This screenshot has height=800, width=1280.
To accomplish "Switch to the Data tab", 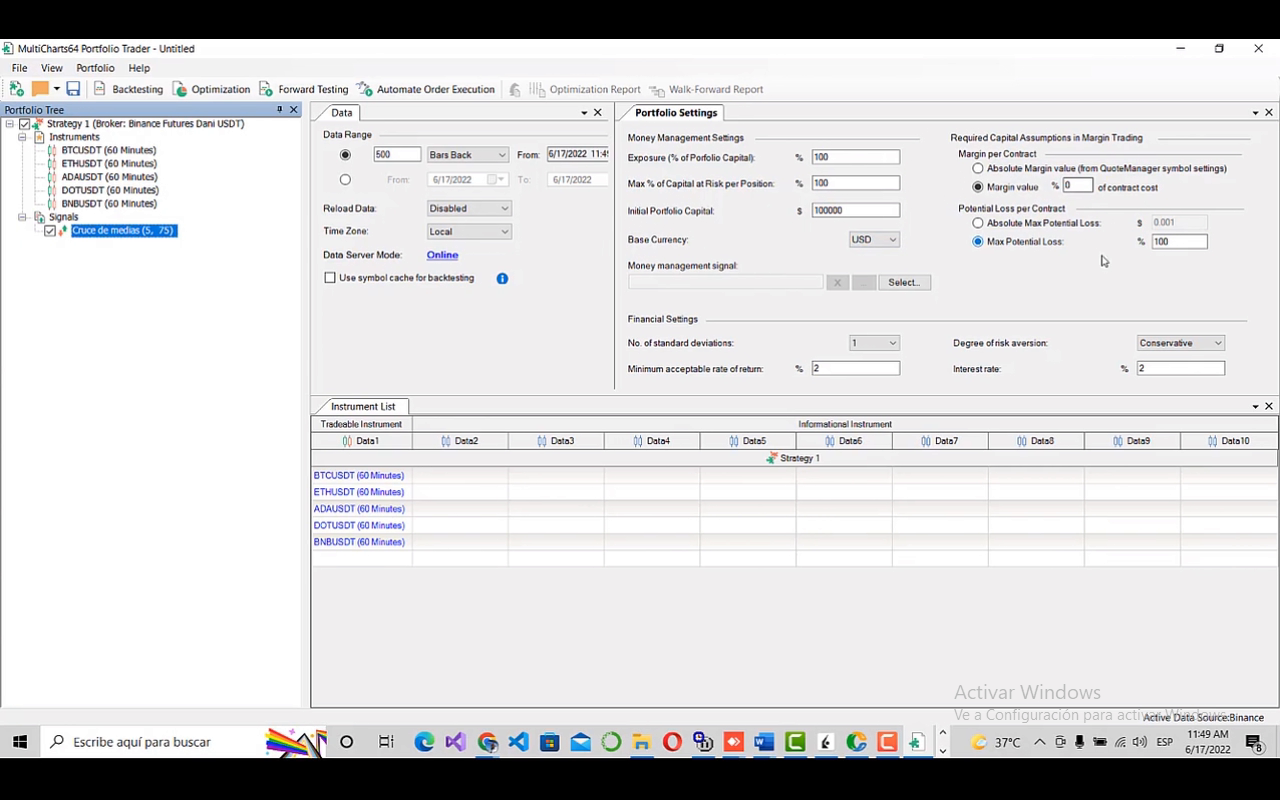I will pos(342,113).
